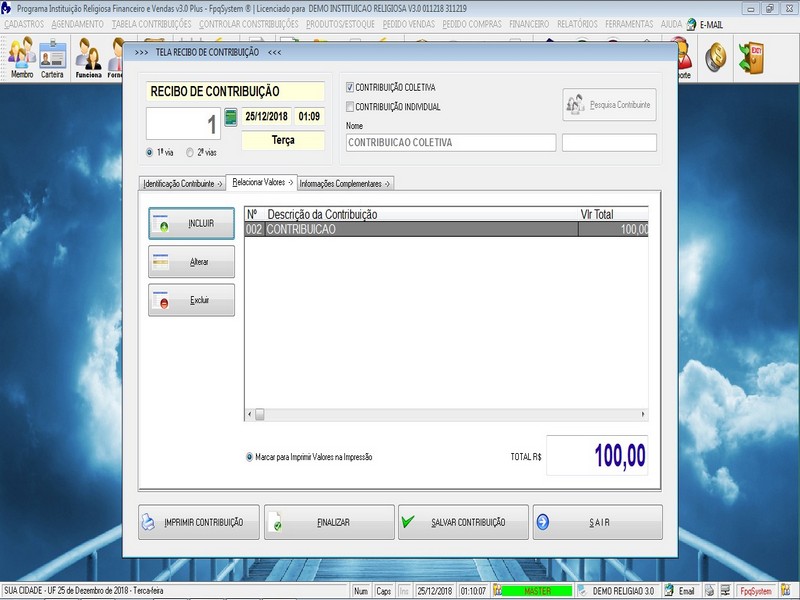Image resolution: width=800 pixels, height=600 pixels.
Task: Click the FINALIZAR button label
Action: click(333, 522)
